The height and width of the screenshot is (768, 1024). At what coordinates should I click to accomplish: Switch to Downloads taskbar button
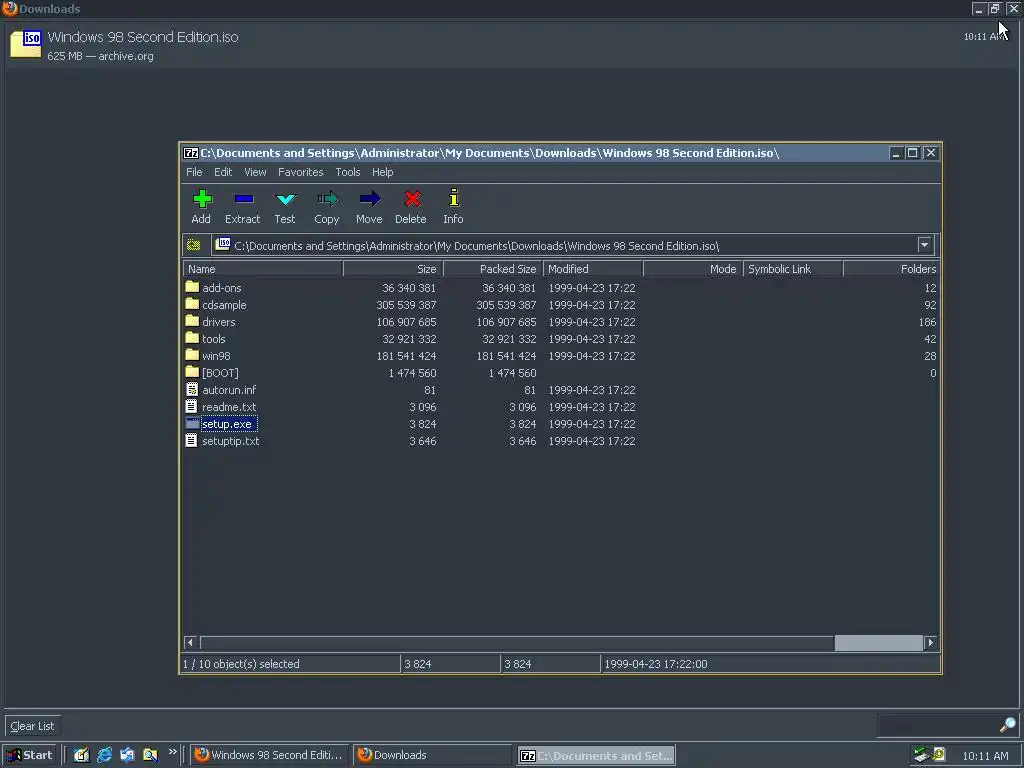pos(432,755)
